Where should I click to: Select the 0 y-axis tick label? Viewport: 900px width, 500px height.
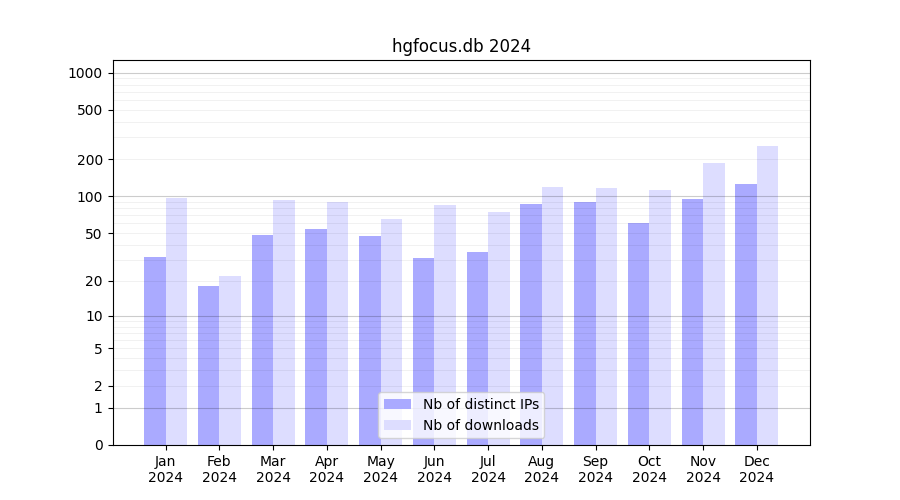(x=98, y=445)
